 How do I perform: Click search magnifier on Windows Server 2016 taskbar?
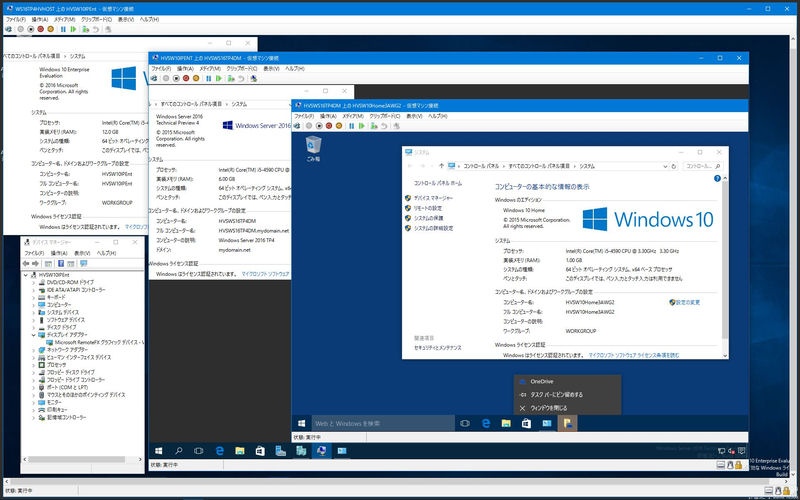(179, 451)
